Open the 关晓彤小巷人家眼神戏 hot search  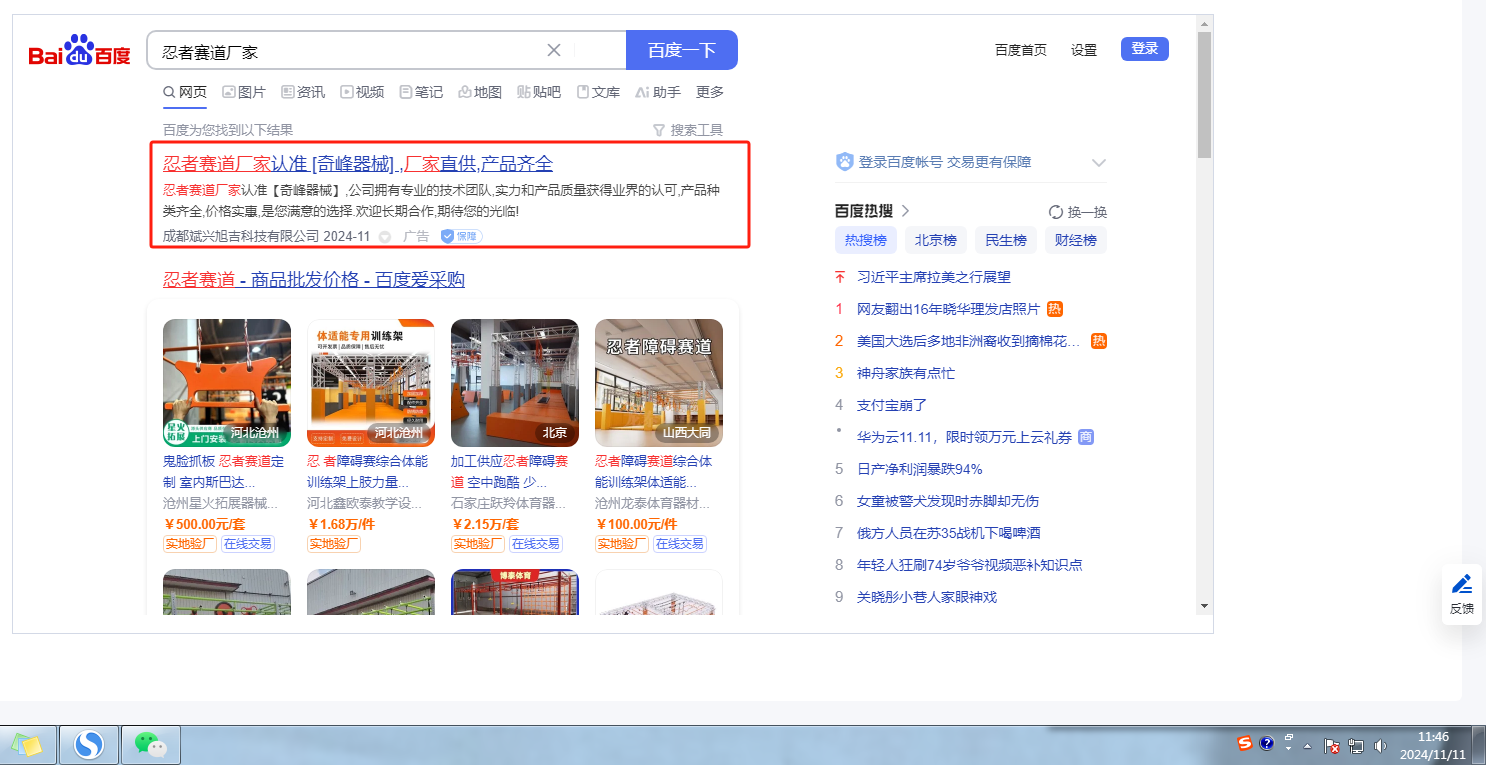pyautogui.click(x=927, y=597)
